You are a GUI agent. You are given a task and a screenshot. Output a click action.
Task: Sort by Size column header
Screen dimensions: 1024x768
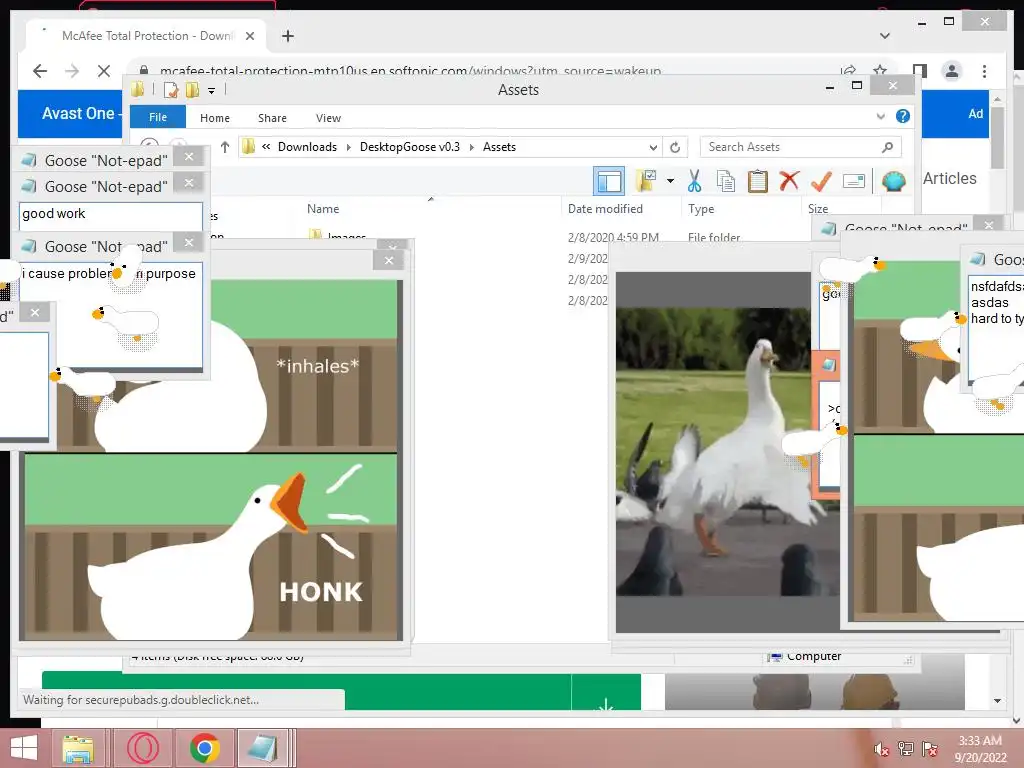(818, 209)
